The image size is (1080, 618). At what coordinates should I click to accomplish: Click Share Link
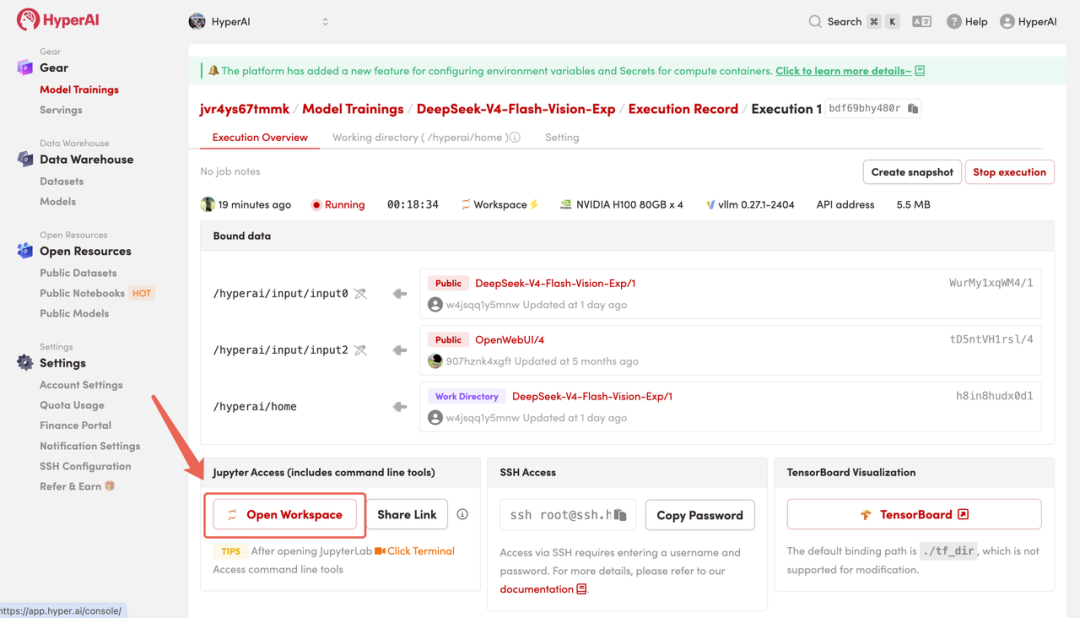(406, 515)
